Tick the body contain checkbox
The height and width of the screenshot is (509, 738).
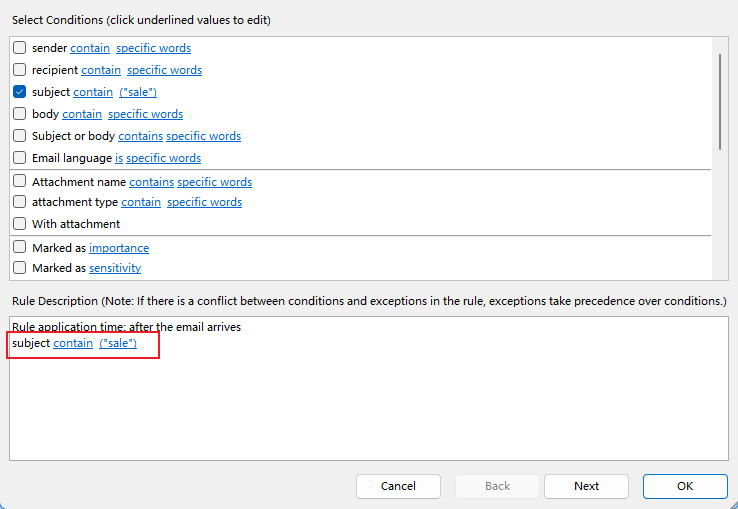19,114
